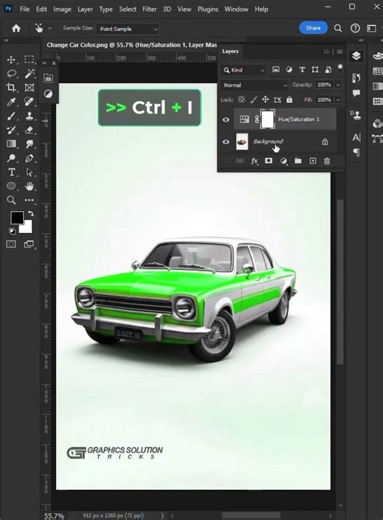The width and height of the screenshot is (383, 520).
Task: Open the layer Kind filter dropdown
Action: click(244, 70)
